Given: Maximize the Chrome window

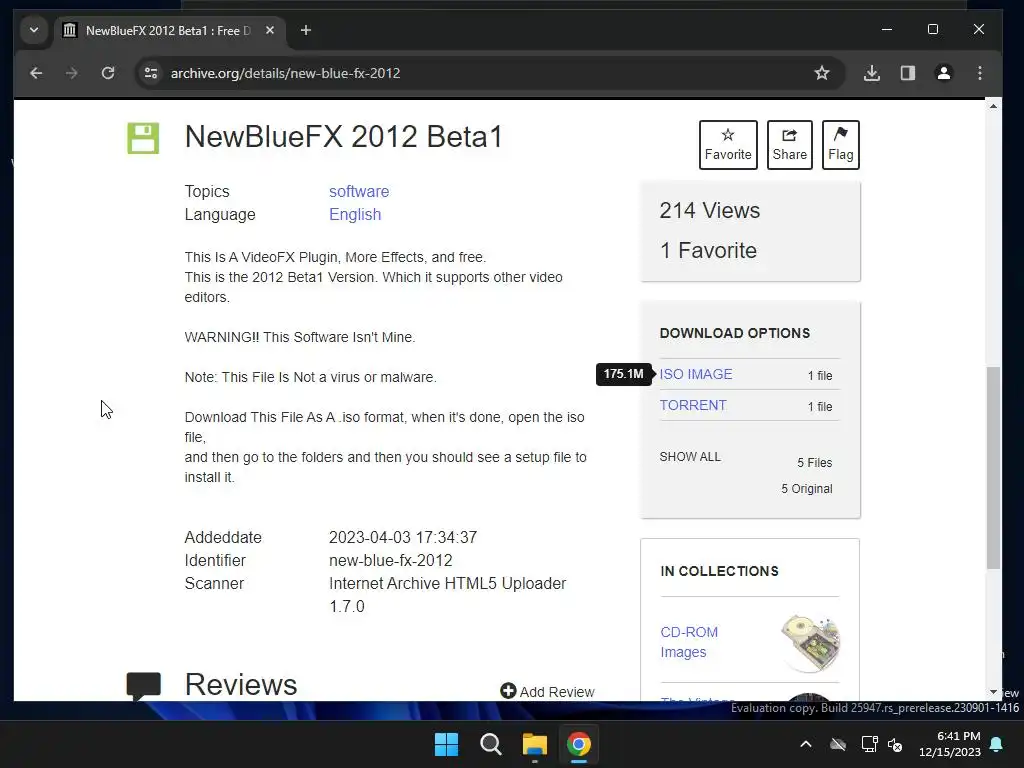Looking at the screenshot, I should pos(933,29).
